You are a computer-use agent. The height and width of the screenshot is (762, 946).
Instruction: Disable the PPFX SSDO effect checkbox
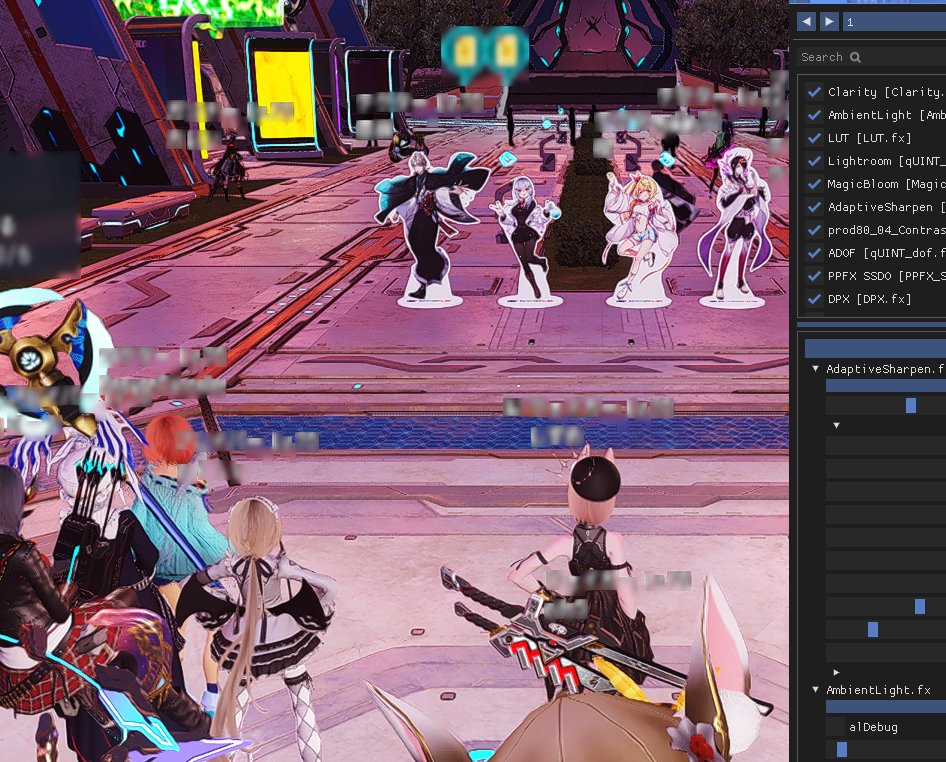coord(814,276)
